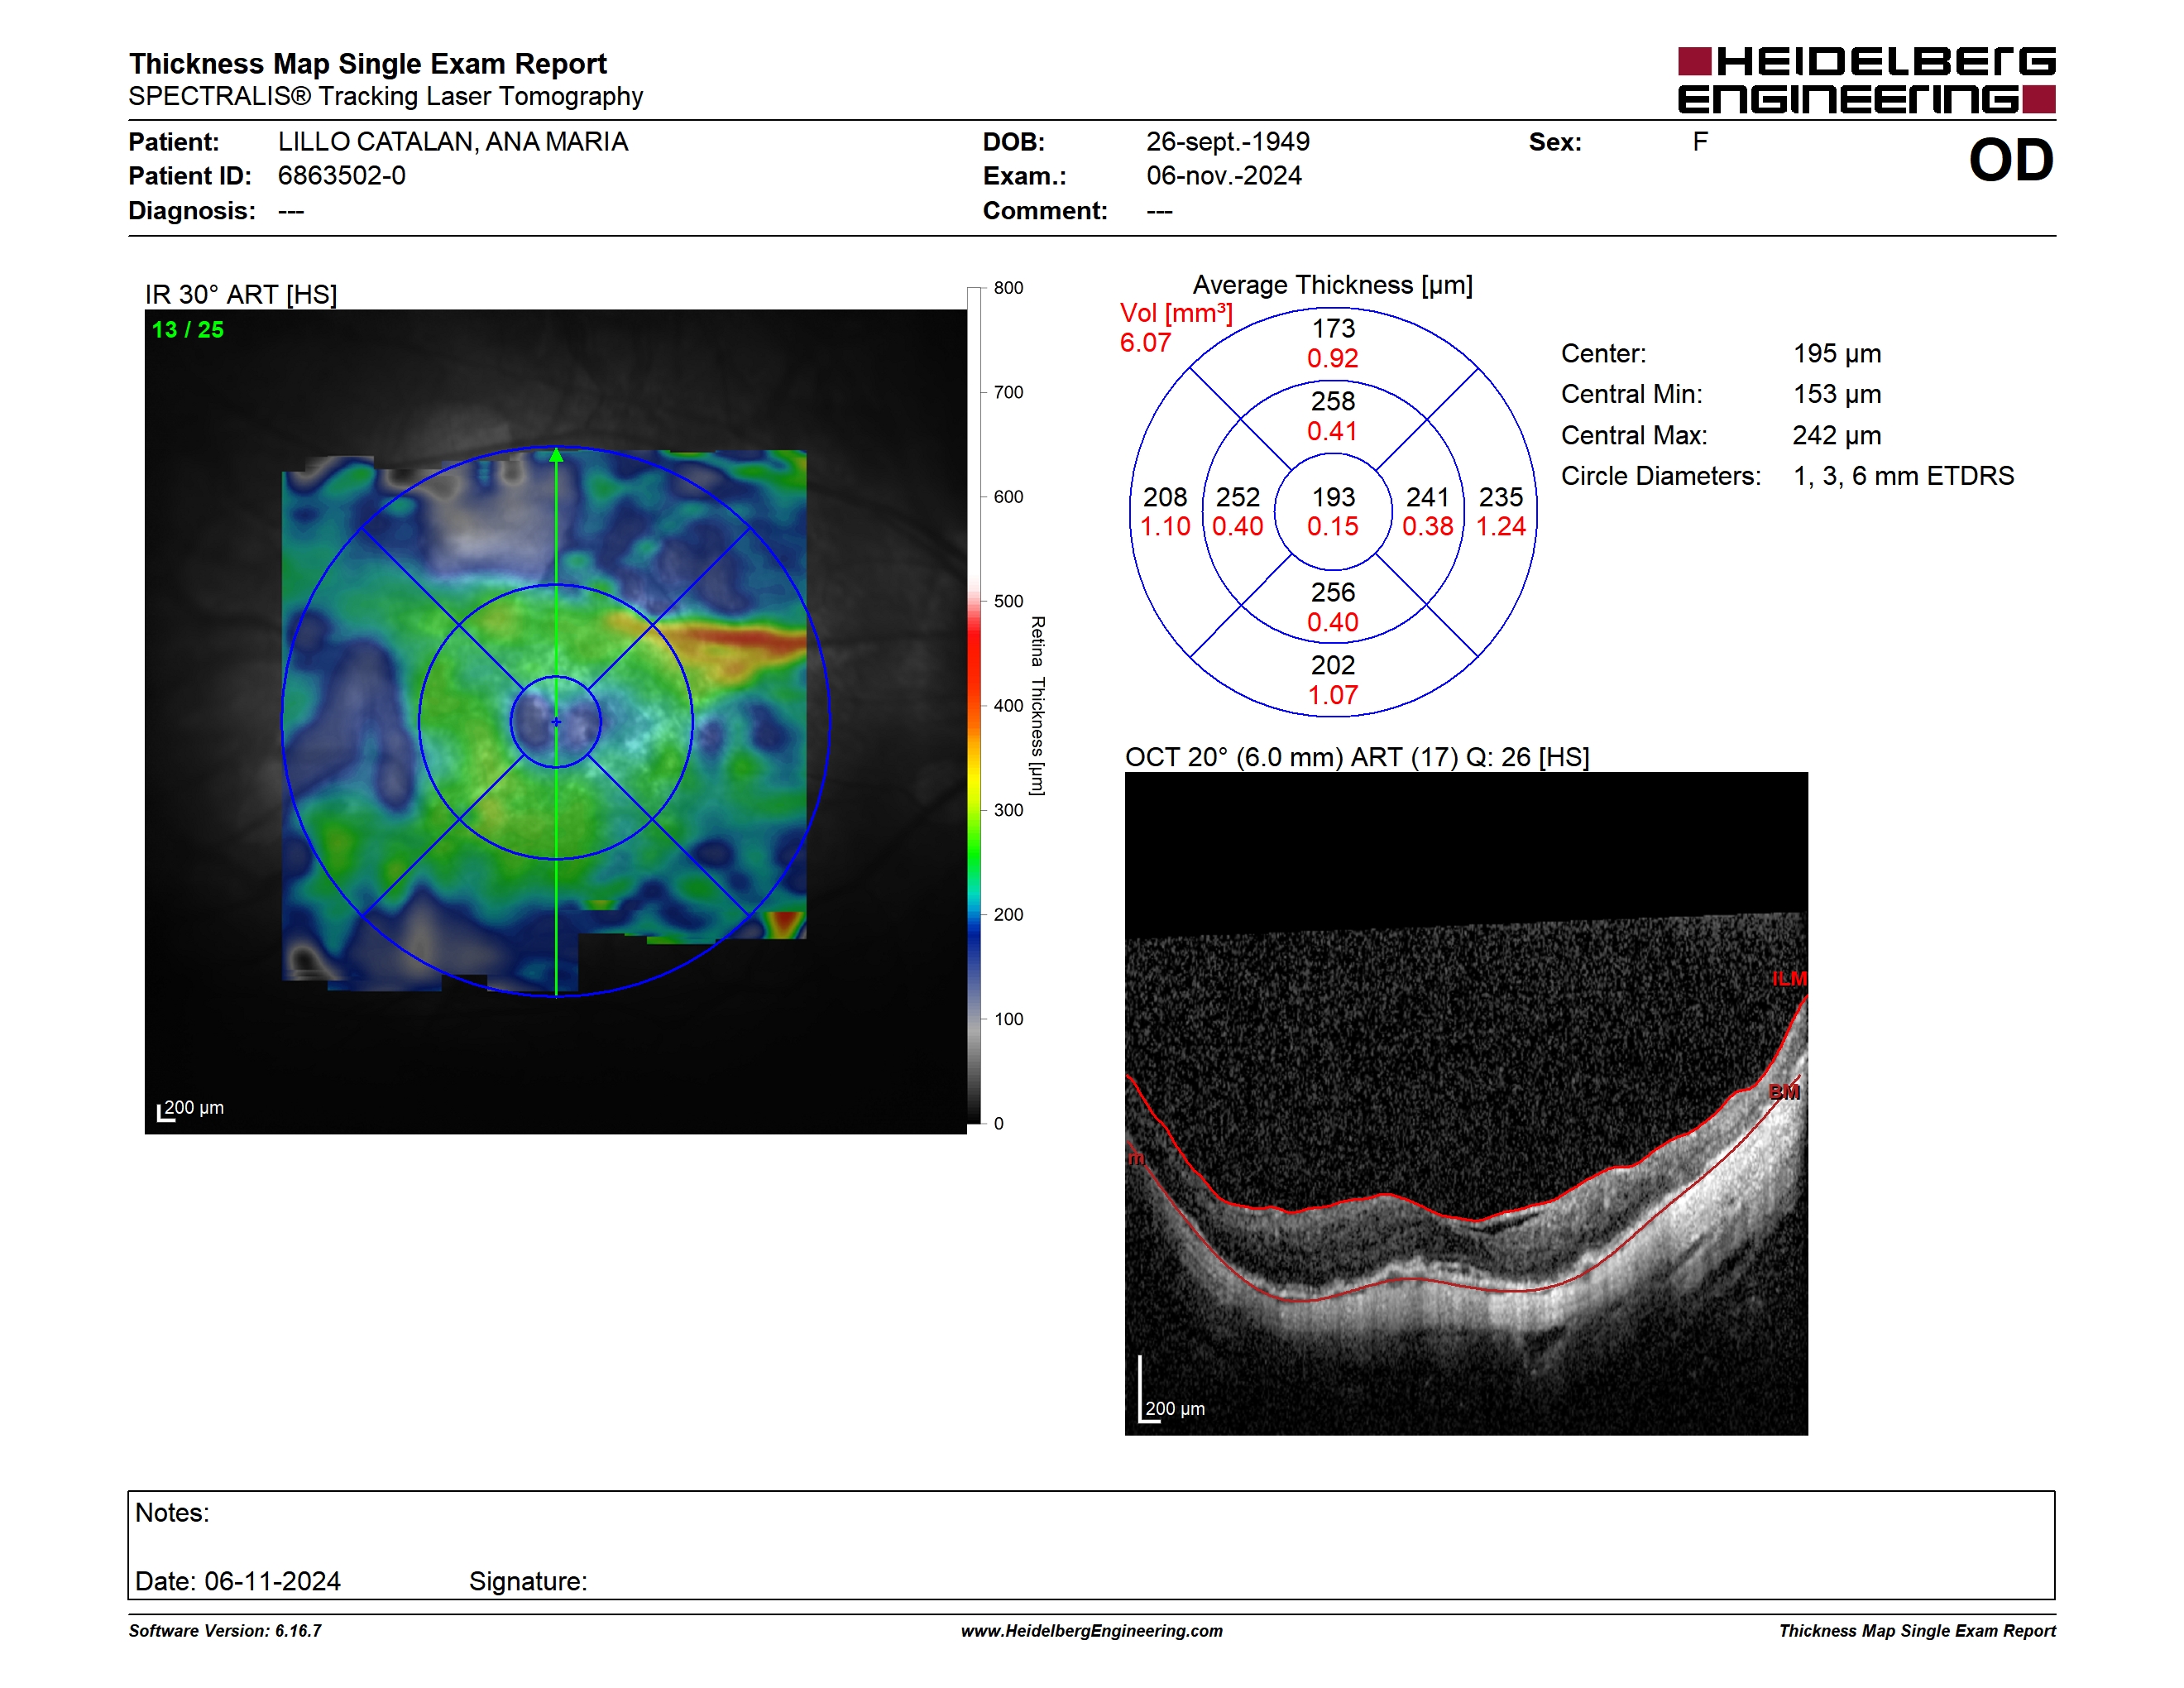Click the Diagnosis field value
2184x1688 pixels.
[x=291, y=211]
